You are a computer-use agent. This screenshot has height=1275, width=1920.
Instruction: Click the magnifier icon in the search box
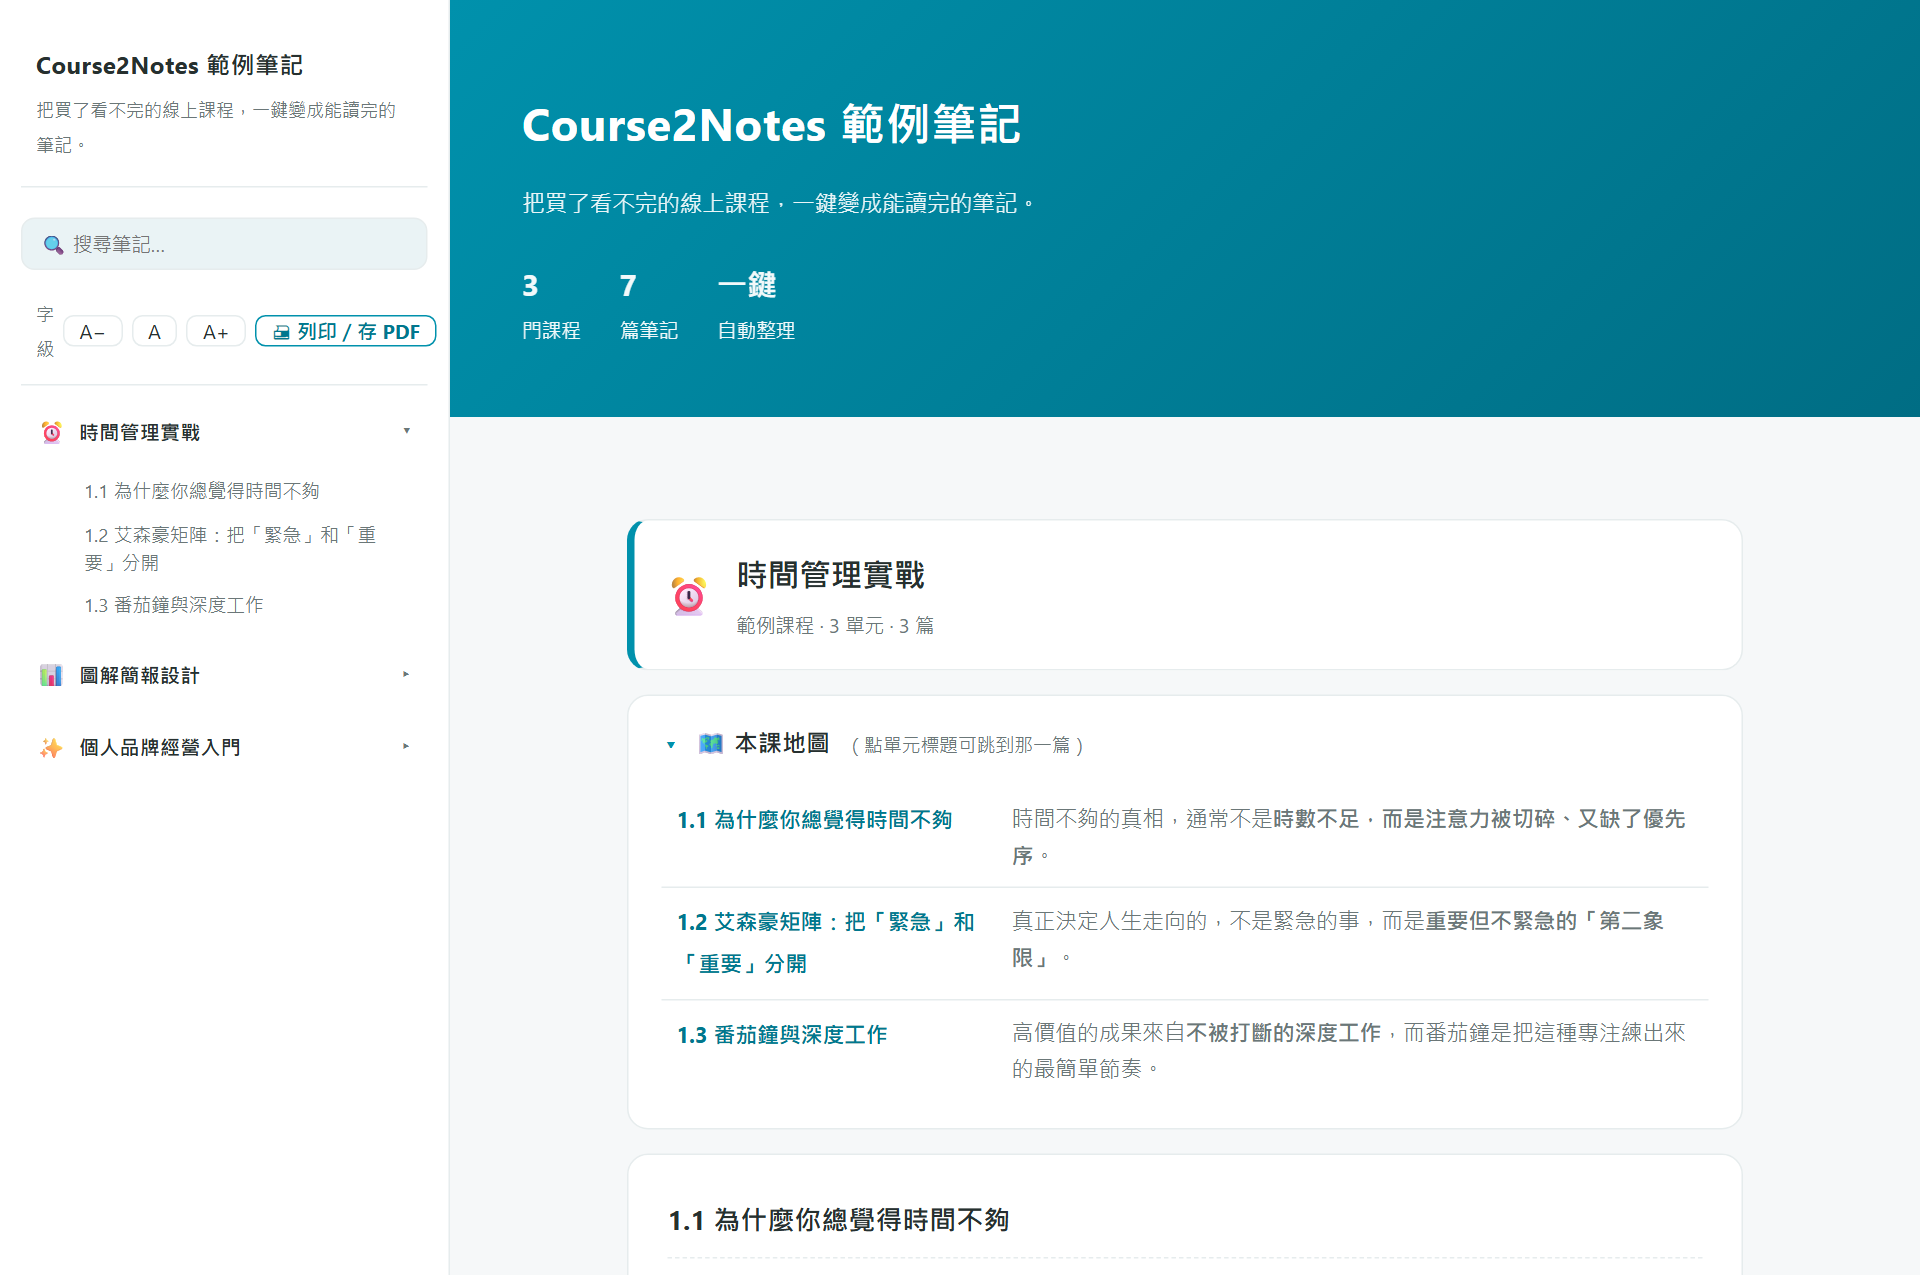point(53,245)
